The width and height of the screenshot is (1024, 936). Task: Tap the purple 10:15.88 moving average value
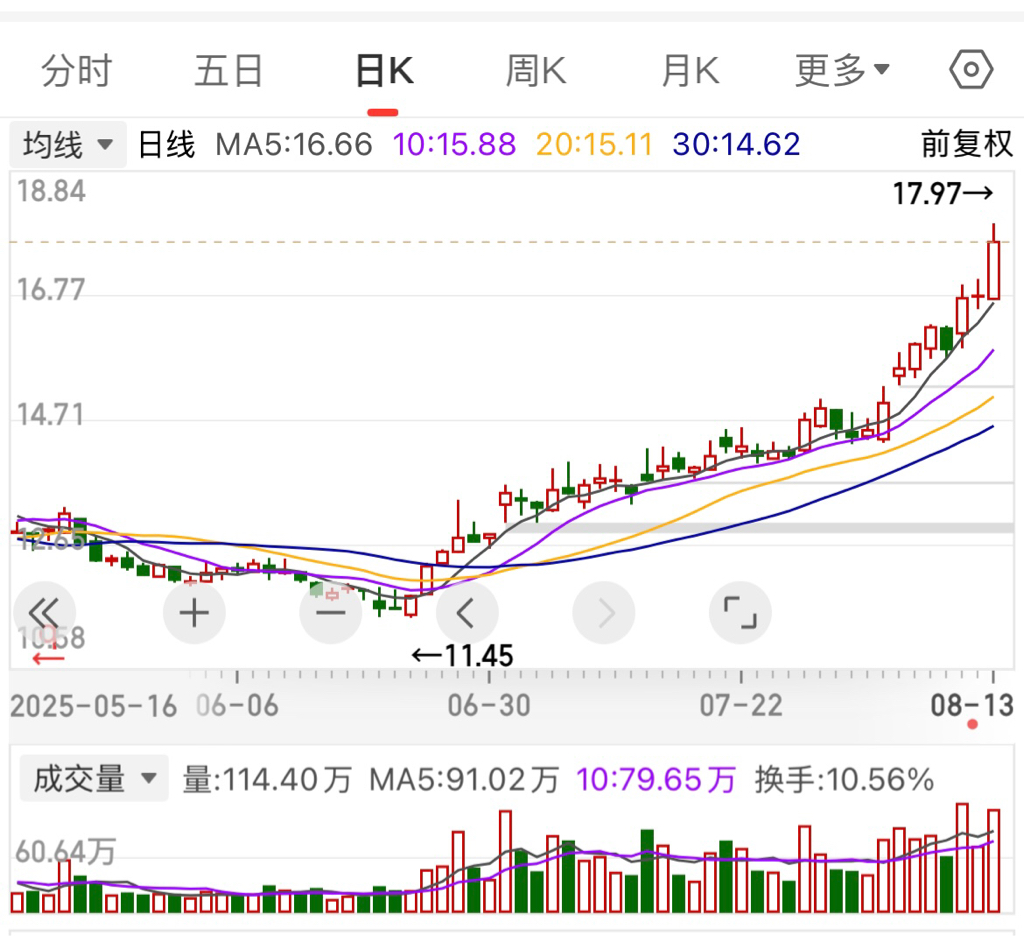coord(455,144)
